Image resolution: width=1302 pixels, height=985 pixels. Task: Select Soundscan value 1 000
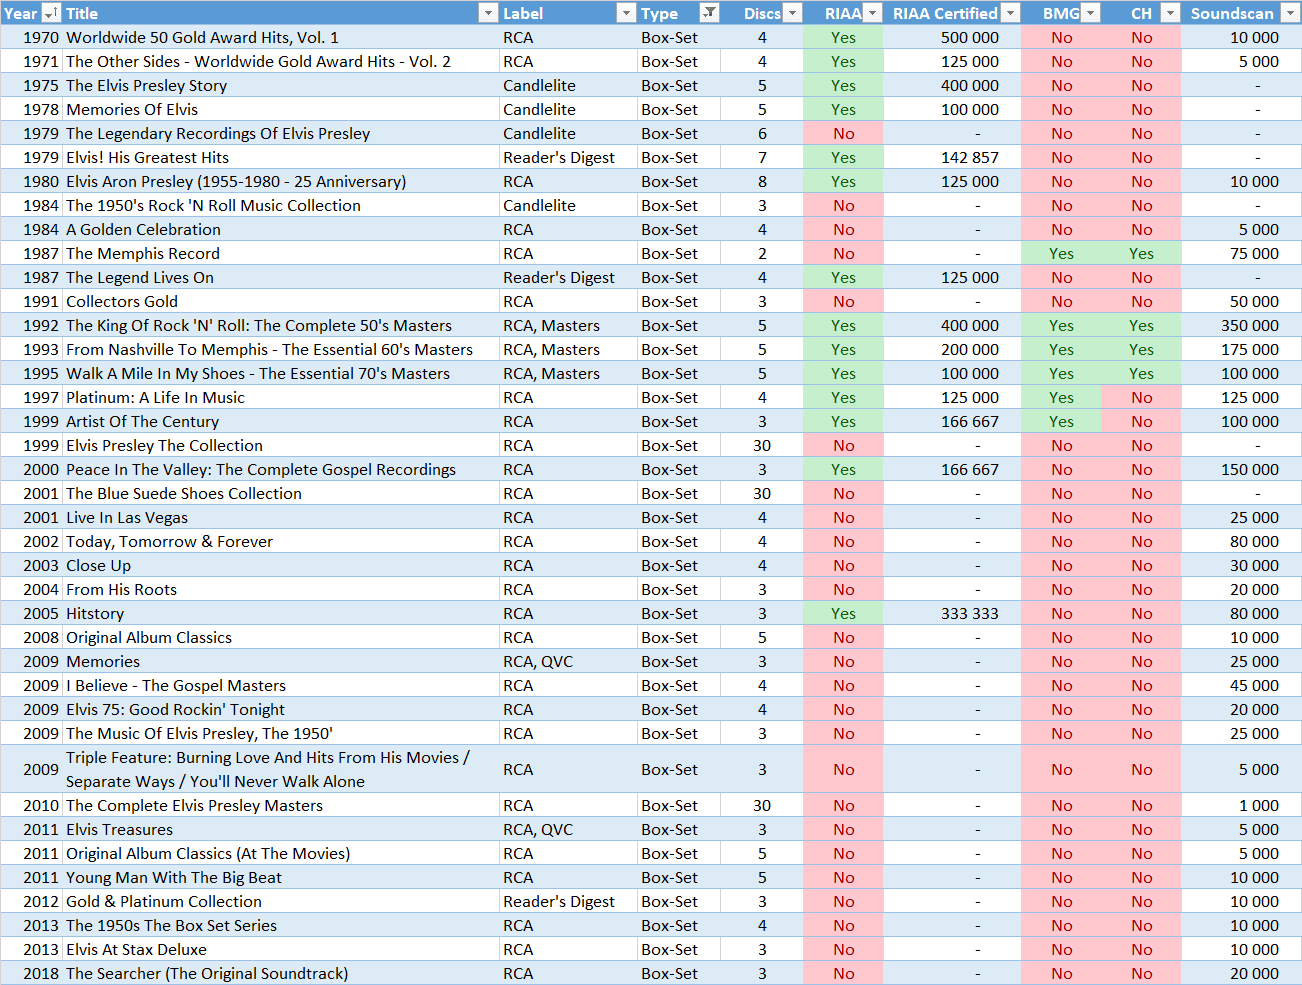[1241, 805]
